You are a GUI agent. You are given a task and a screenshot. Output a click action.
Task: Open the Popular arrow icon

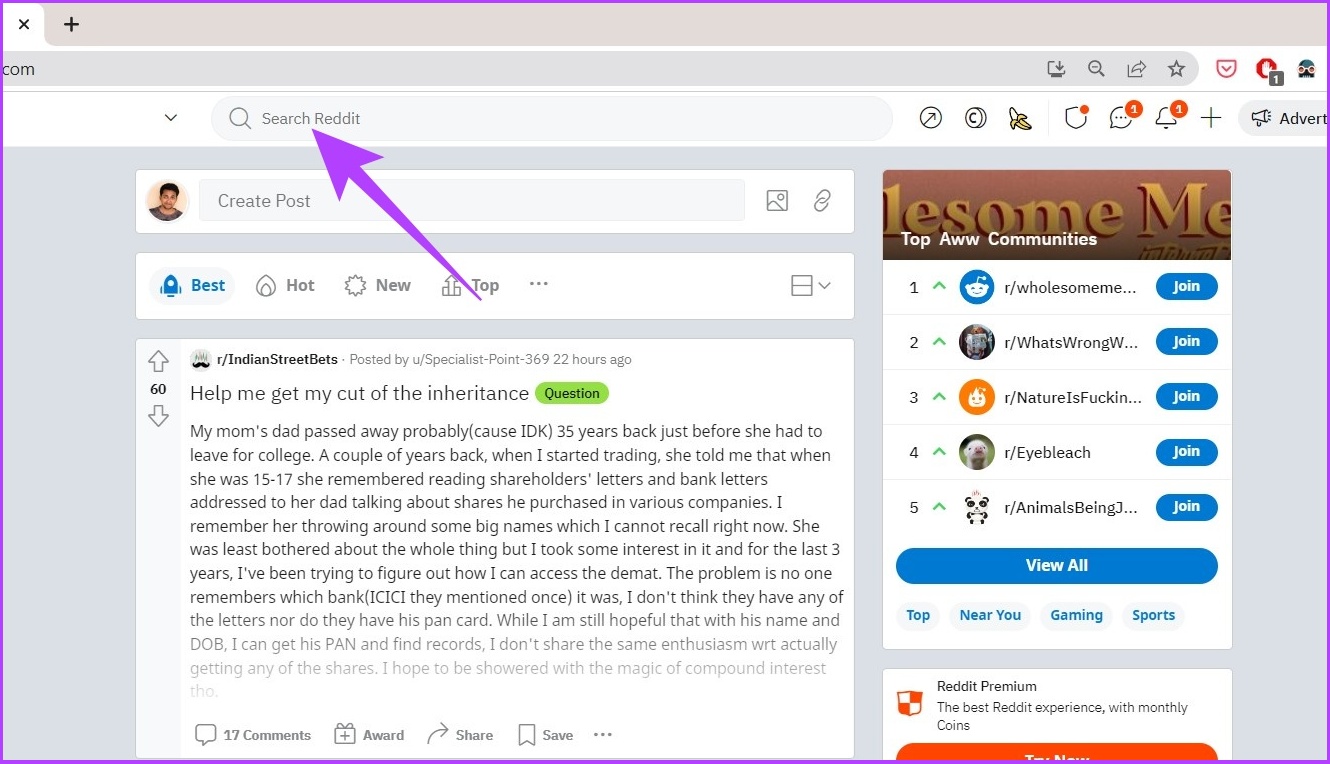click(930, 118)
